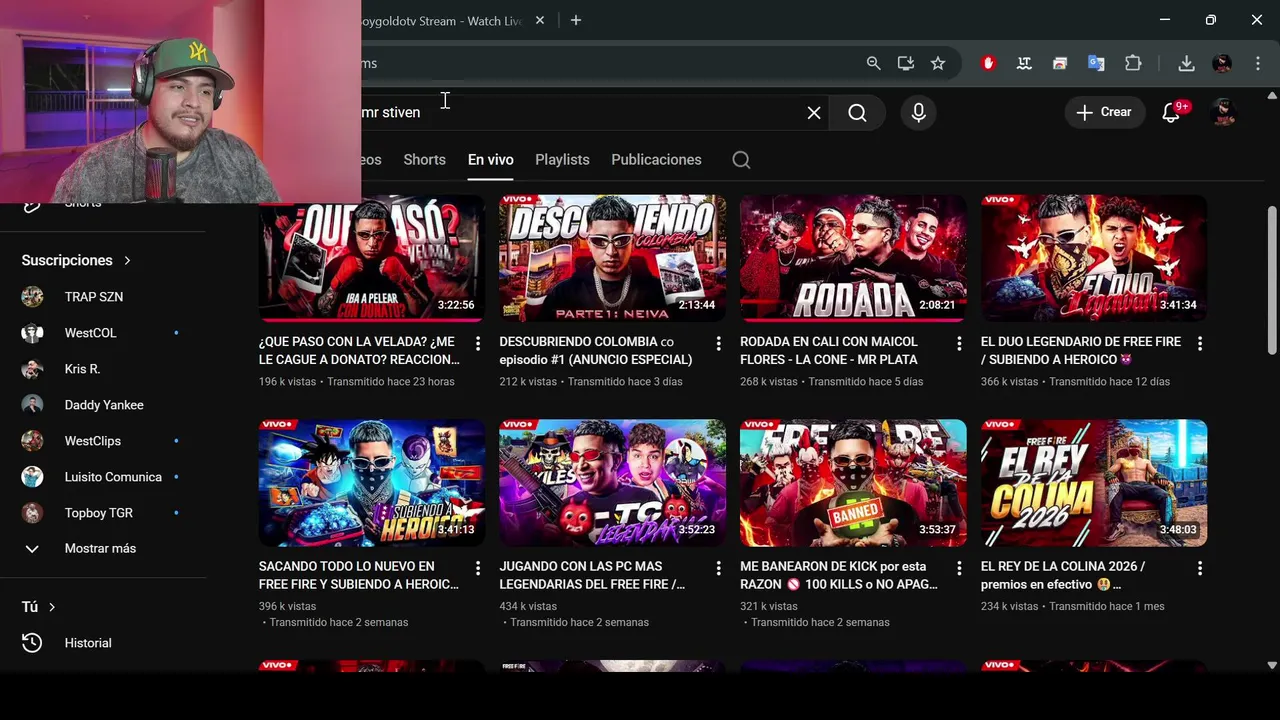The height and width of the screenshot is (720, 1280).
Task: Open options for QUE PASO CON LA VELADA video
Action: tap(477, 343)
